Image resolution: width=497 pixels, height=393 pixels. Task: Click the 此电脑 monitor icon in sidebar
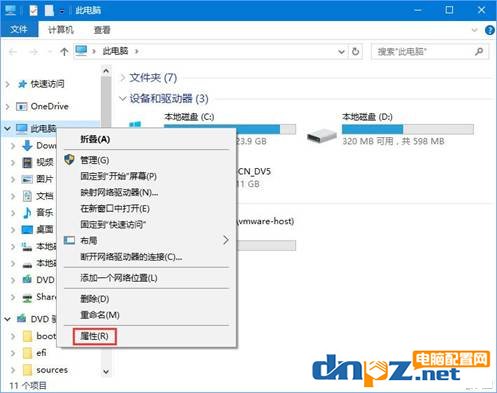pos(22,129)
